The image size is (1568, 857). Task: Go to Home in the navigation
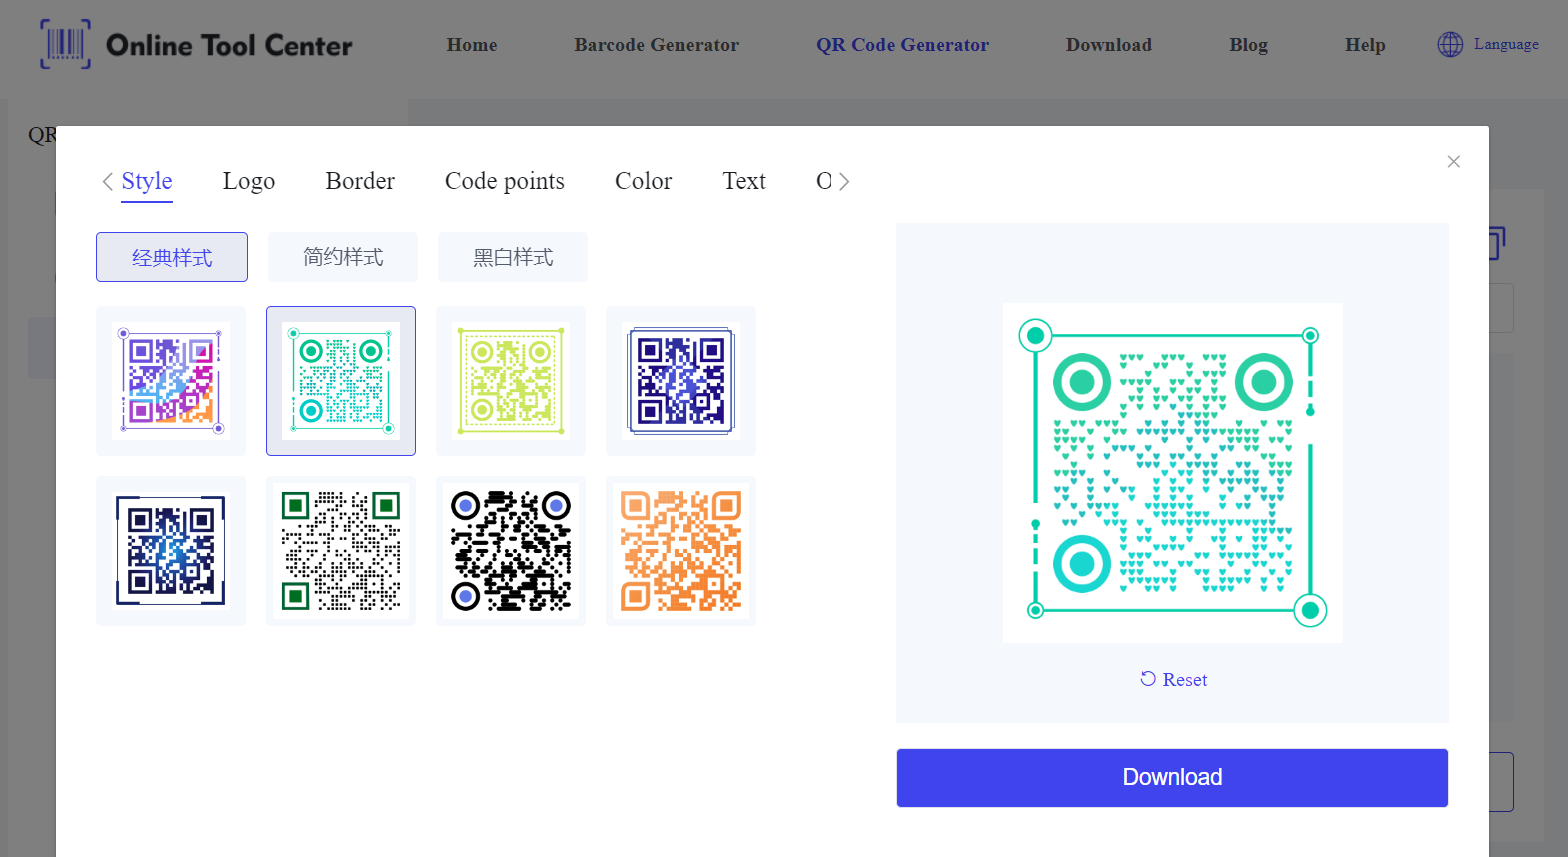coord(472,45)
